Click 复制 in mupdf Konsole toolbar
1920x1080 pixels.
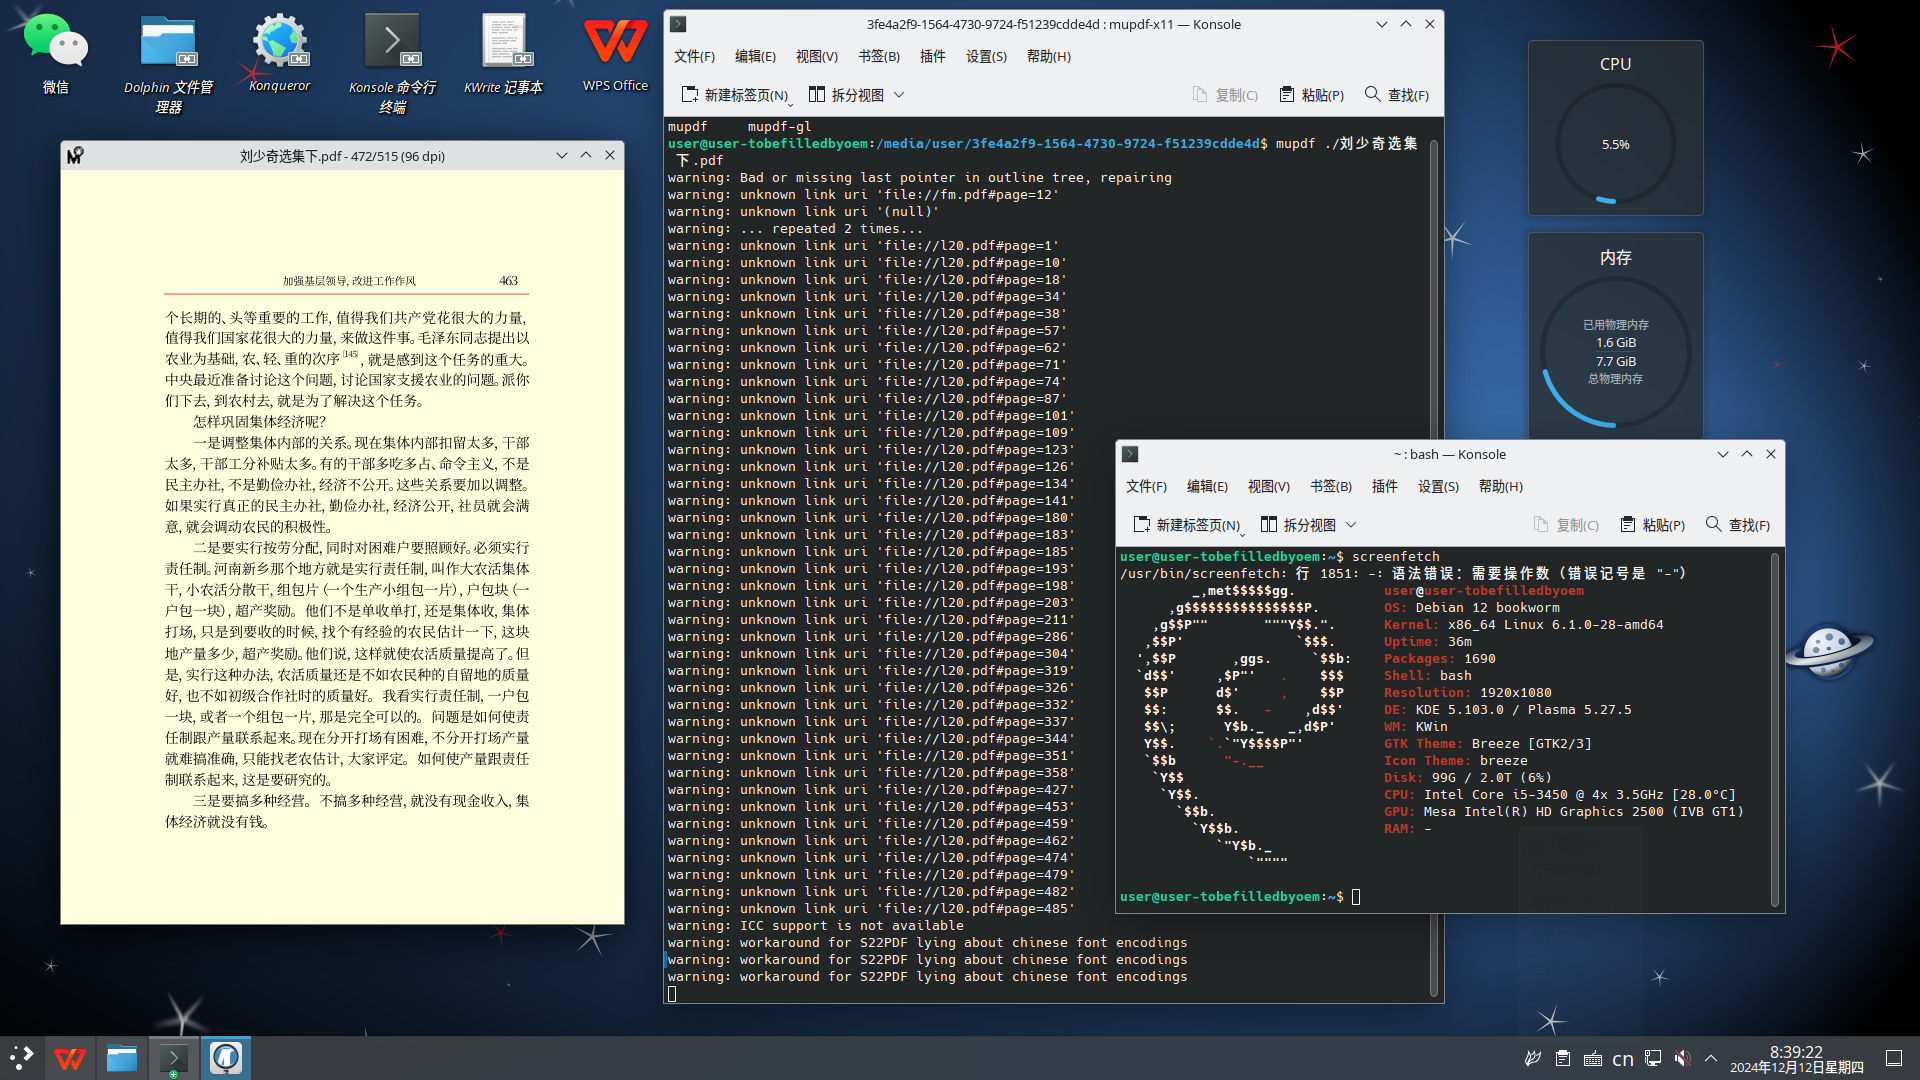point(1225,95)
